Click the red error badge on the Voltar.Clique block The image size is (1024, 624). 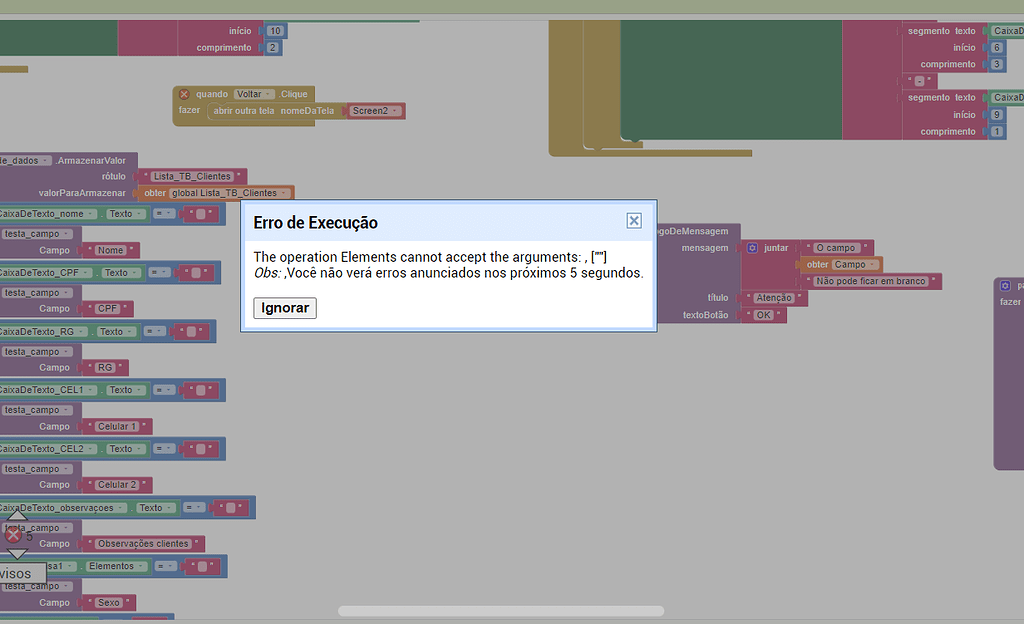pyautogui.click(x=185, y=94)
